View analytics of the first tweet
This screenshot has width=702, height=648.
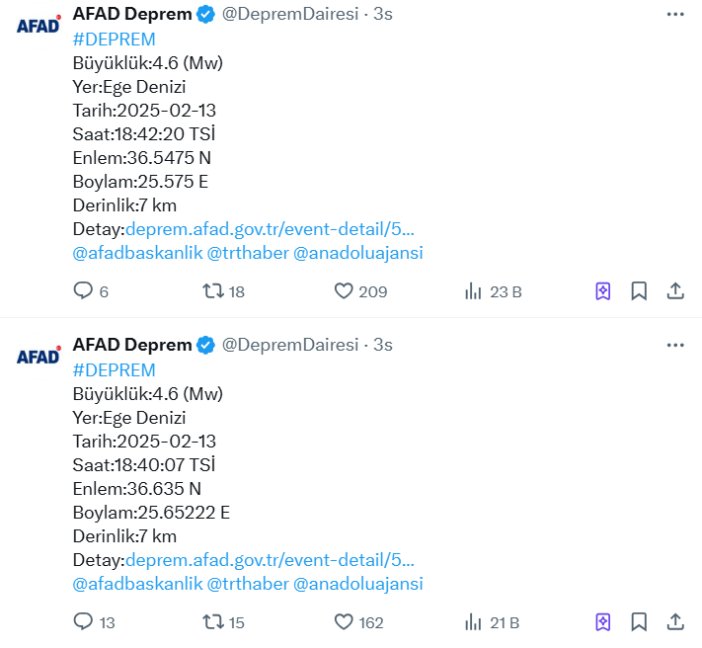tap(473, 291)
